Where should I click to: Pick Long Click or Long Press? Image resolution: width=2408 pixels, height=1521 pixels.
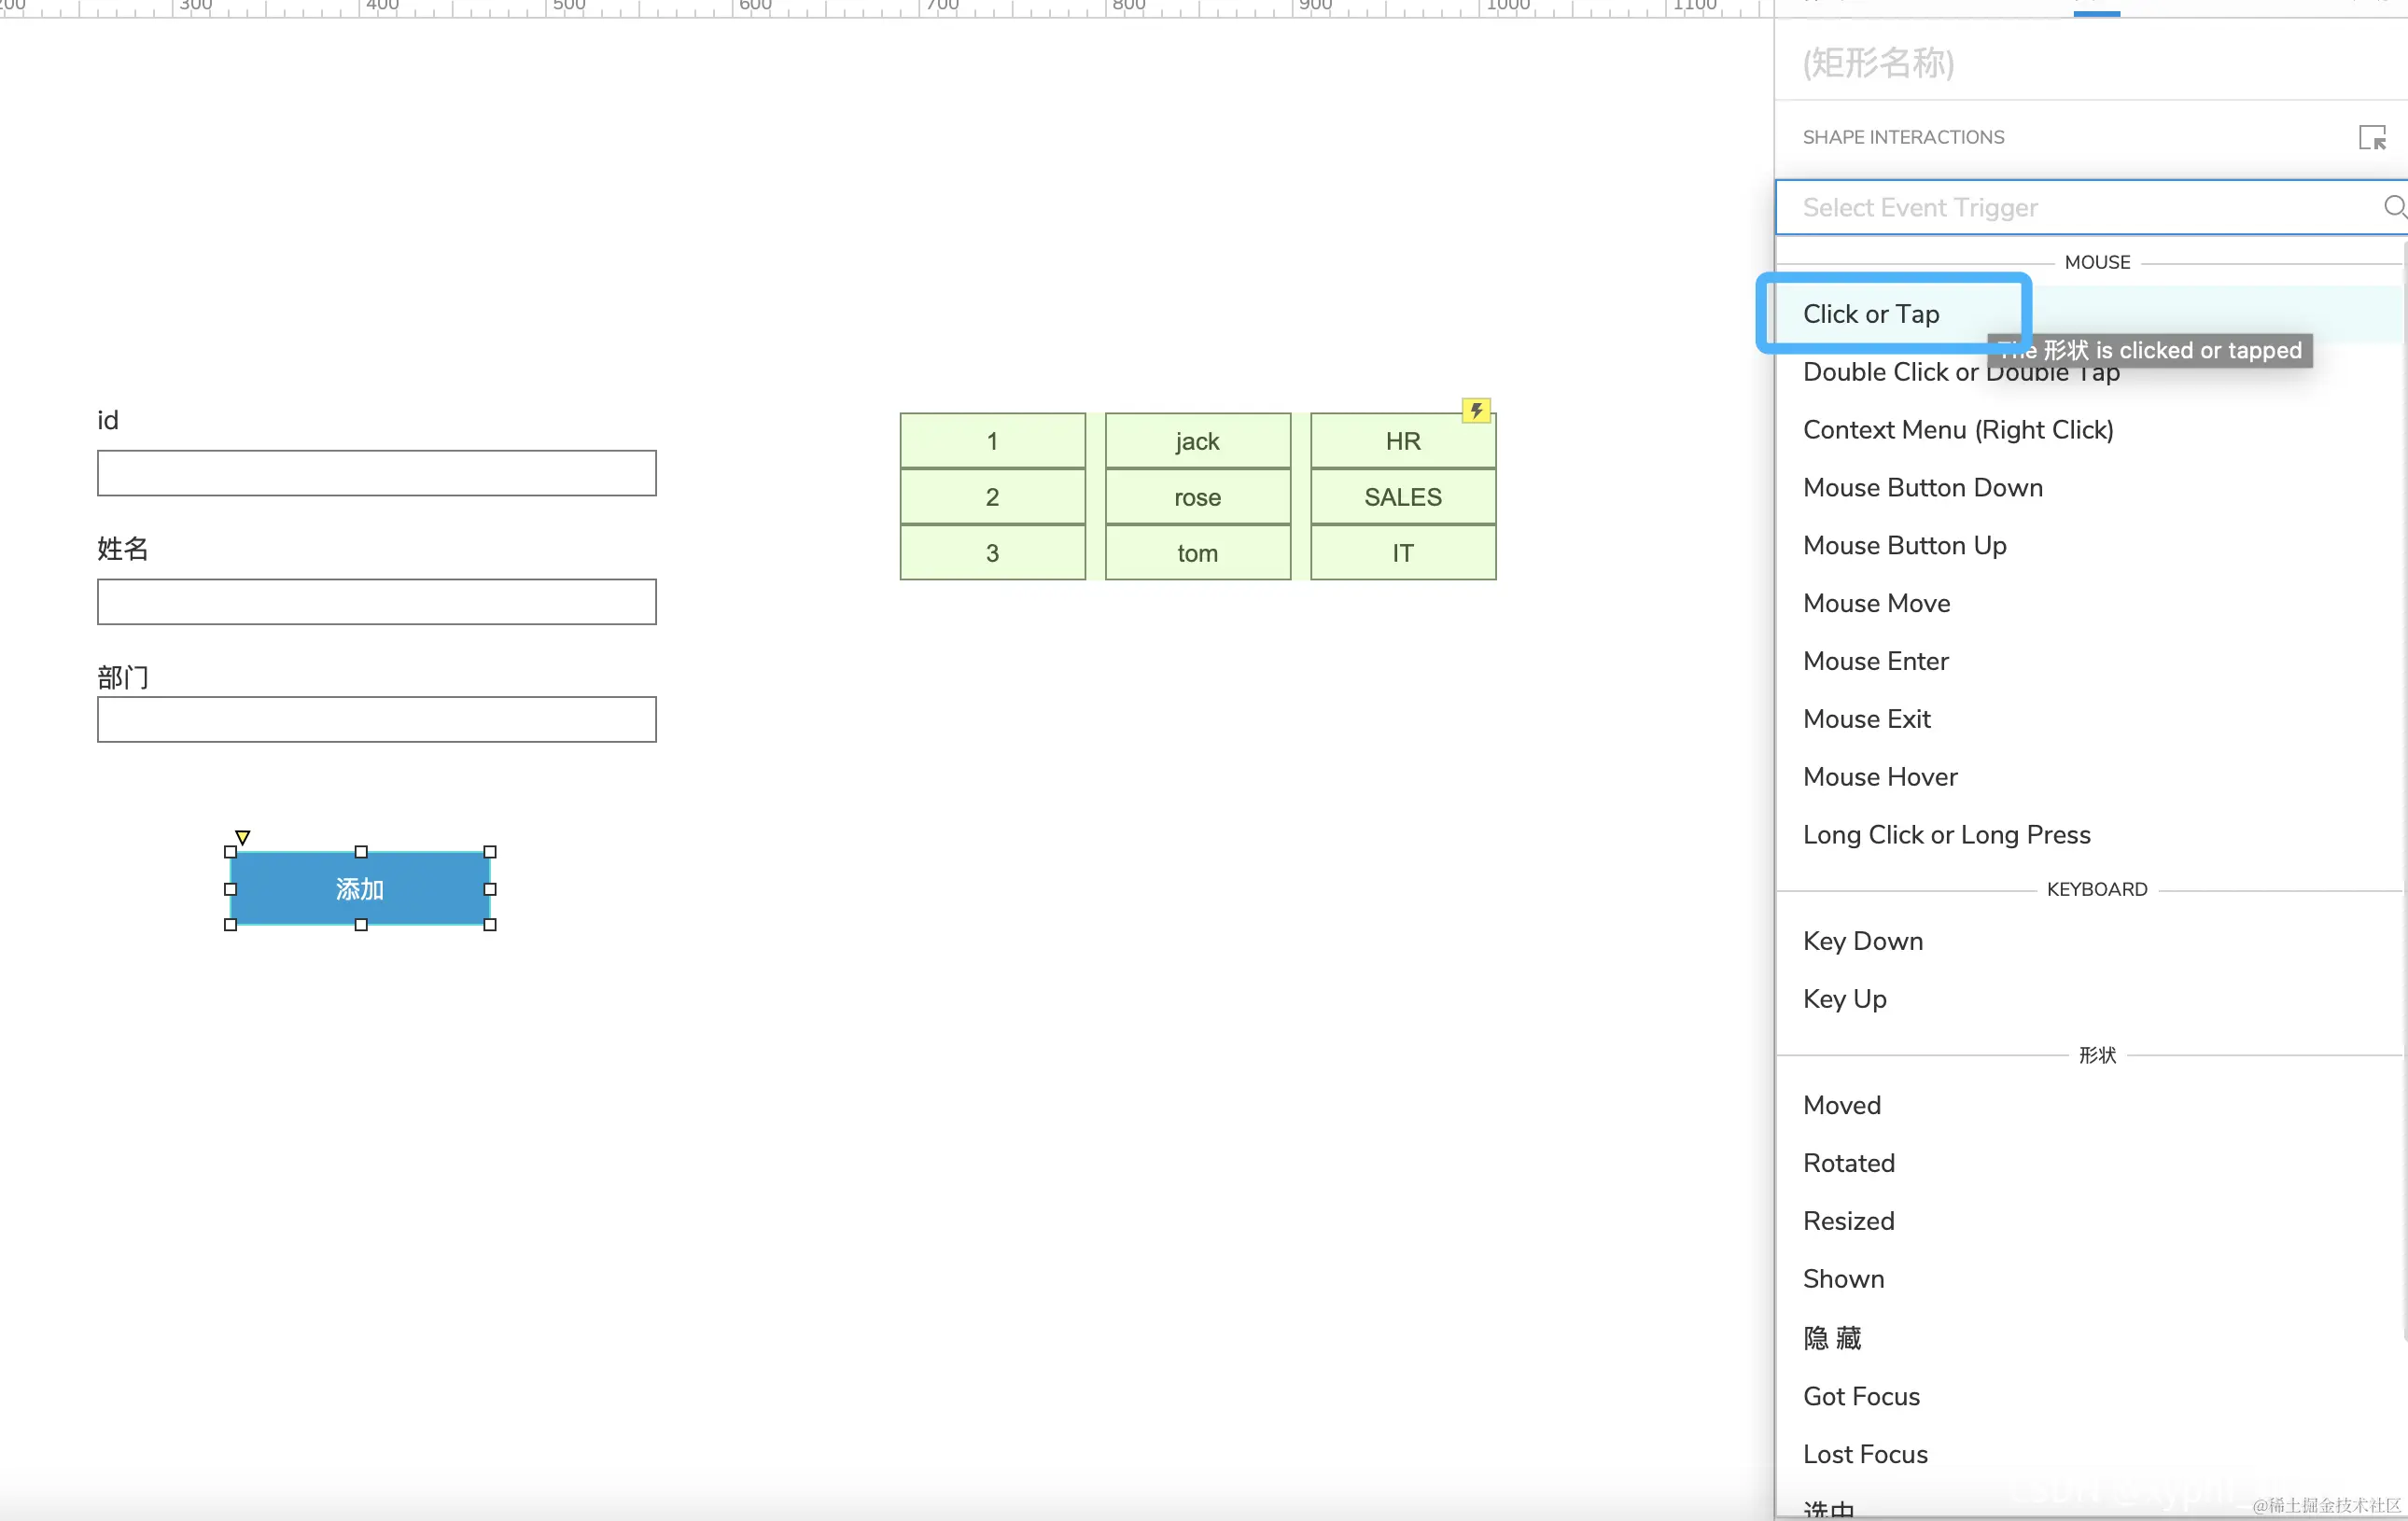coord(1945,835)
